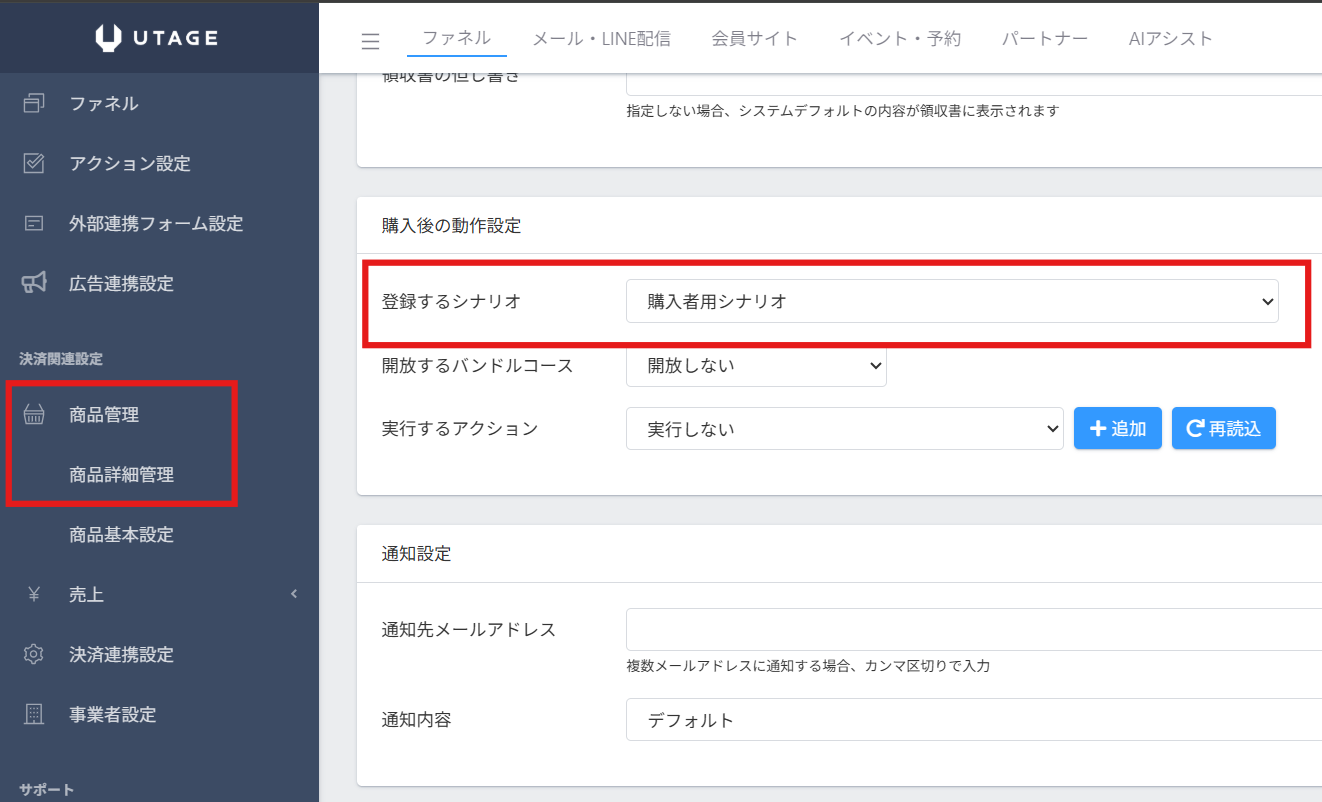Switch to the 会員サイト tab

[754, 39]
